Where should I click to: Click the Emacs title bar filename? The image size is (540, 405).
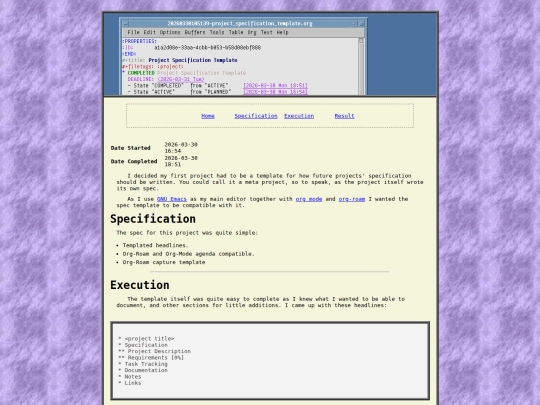[x=240, y=23]
